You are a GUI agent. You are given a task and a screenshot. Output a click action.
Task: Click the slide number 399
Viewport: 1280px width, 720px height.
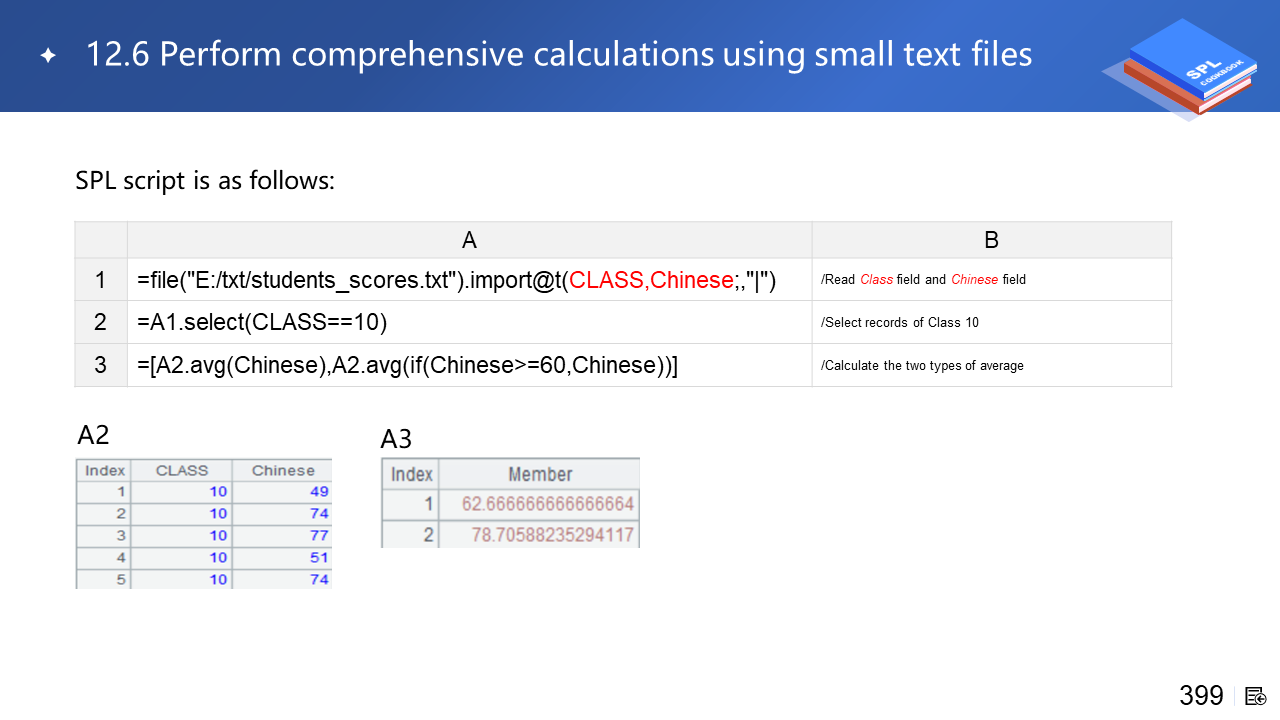point(1201,696)
